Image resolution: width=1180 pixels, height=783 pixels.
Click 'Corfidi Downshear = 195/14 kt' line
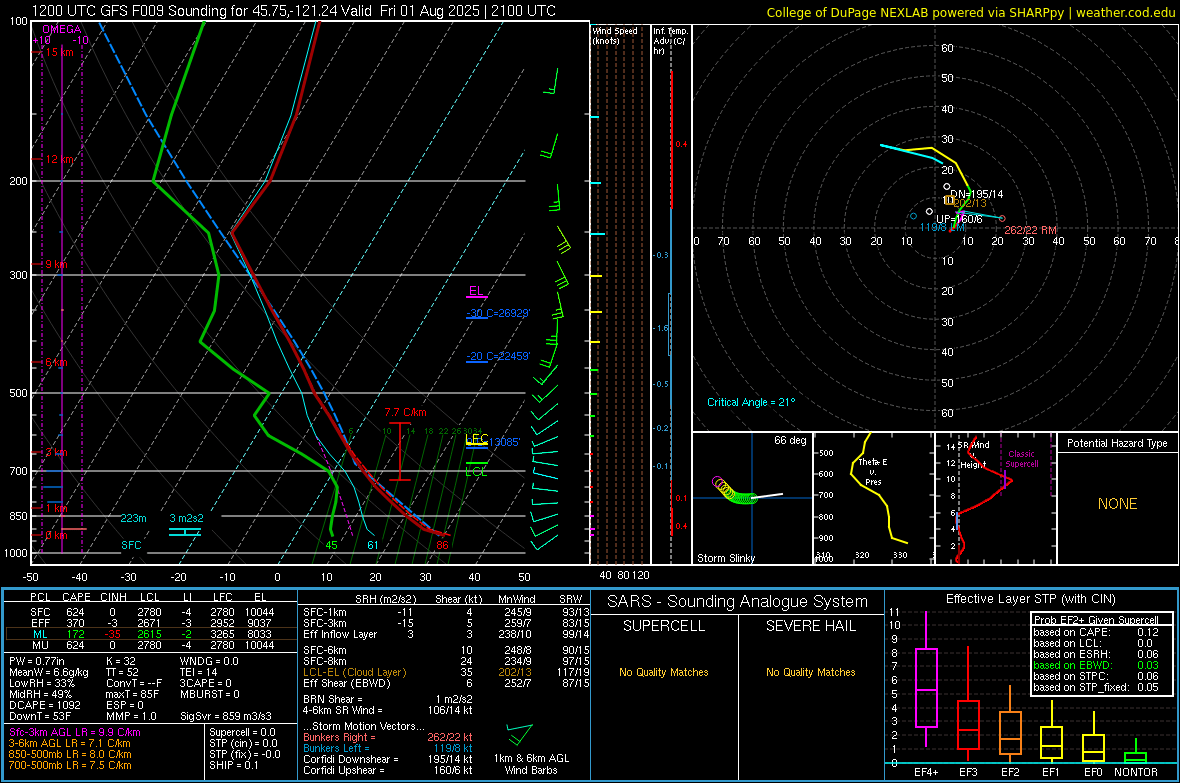pyautogui.click(x=388, y=759)
